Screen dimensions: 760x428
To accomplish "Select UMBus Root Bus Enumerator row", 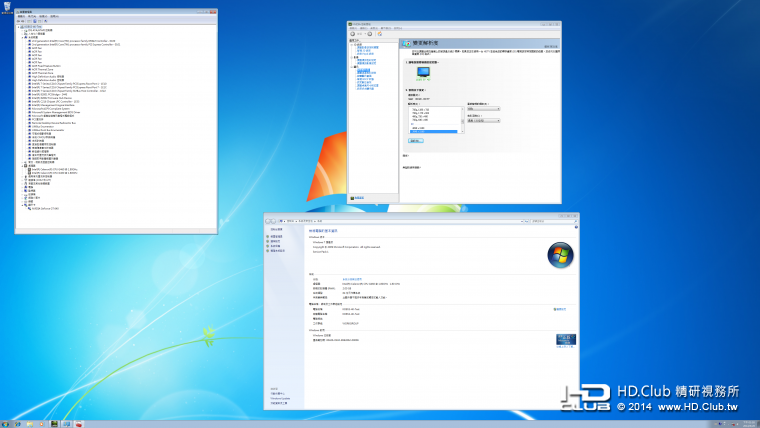I will pos(46,130).
